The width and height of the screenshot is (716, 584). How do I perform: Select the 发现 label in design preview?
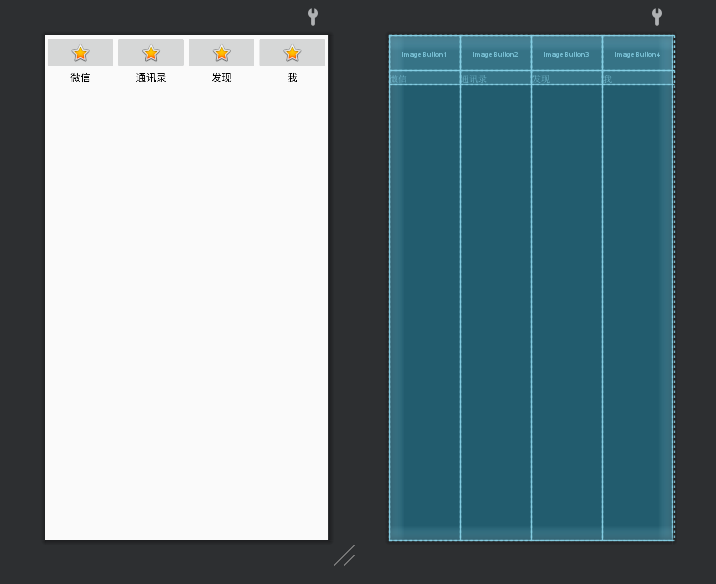tap(221, 78)
